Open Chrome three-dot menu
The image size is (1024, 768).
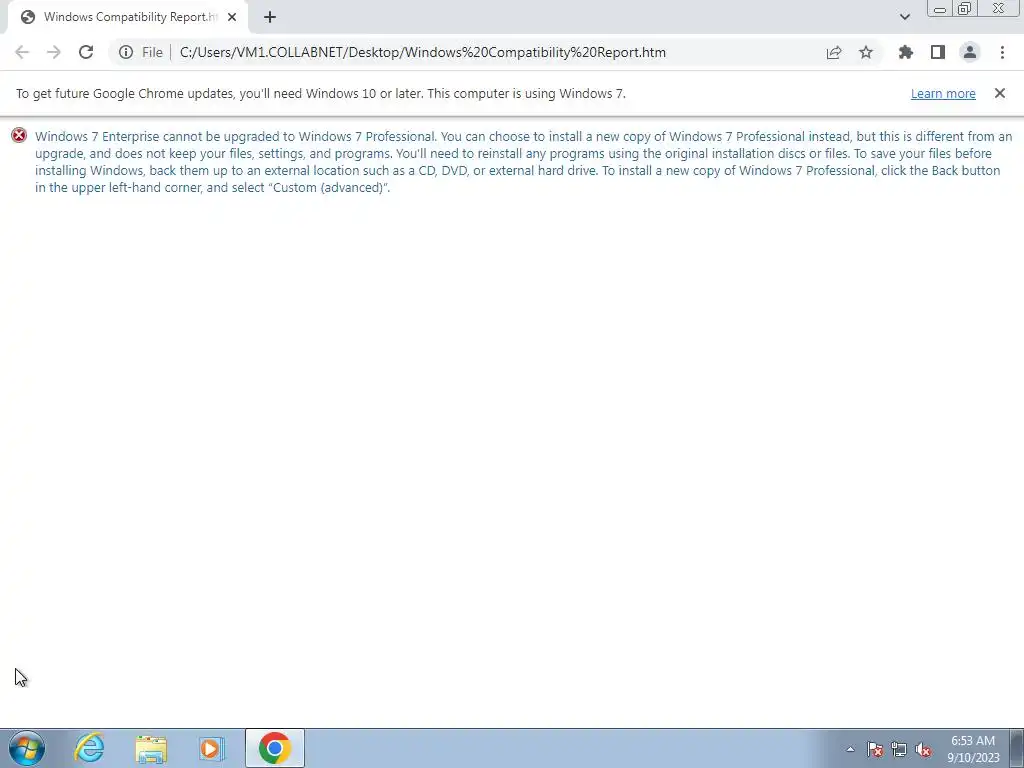[1002, 52]
